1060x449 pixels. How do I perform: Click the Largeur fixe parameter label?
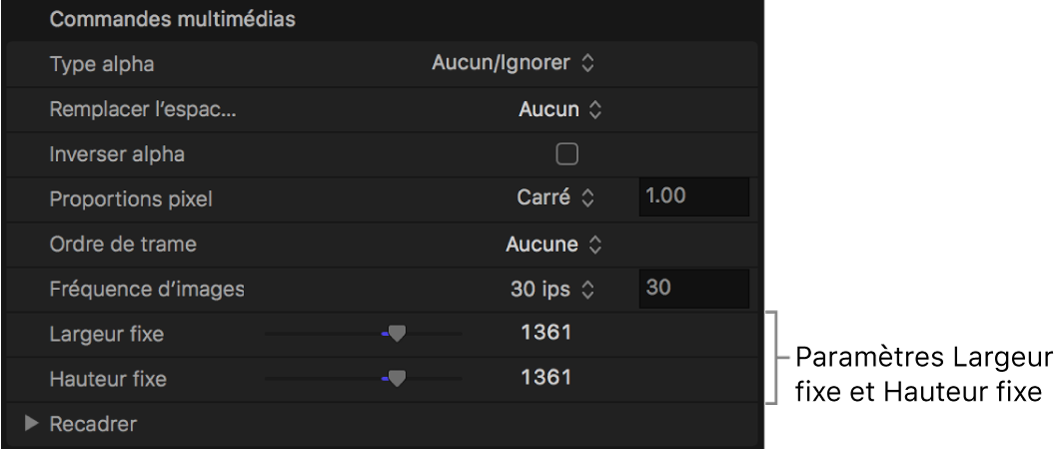pyautogui.click(x=106, y=334)
